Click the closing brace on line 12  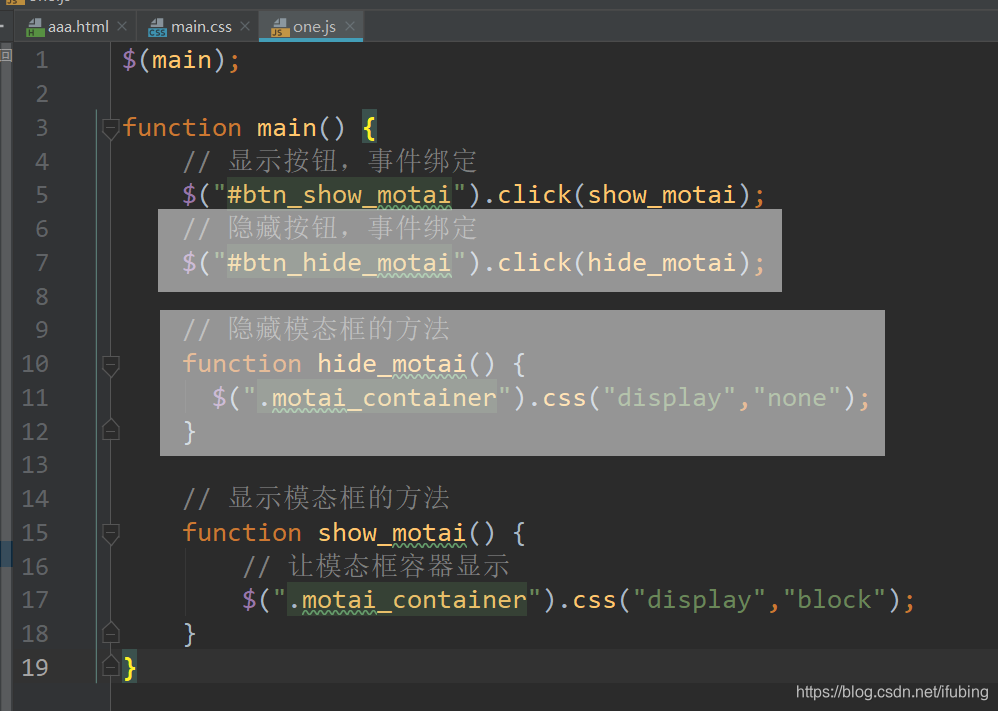coord(189,432)
